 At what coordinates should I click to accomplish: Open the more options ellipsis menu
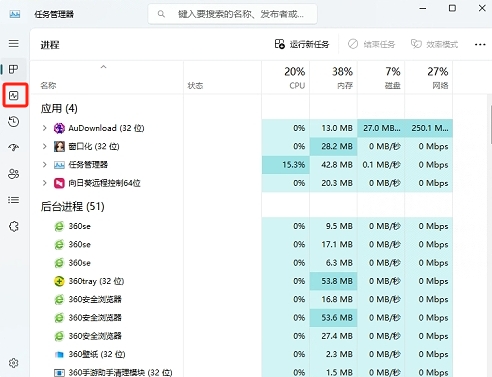(480, 44)
